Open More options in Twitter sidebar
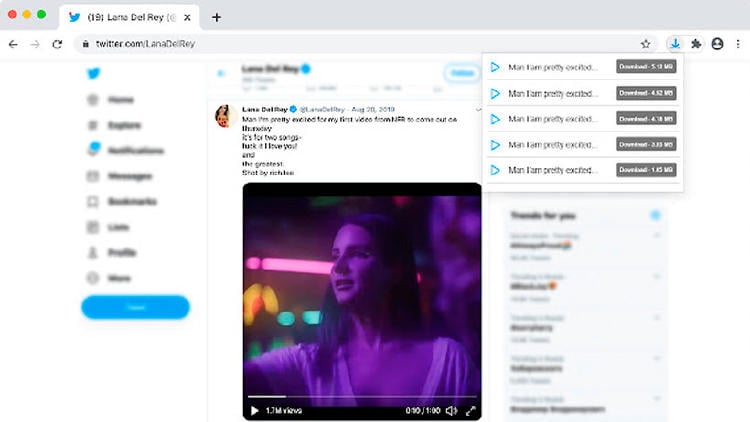This screenshot has height=422, width=750. (121, 277)
